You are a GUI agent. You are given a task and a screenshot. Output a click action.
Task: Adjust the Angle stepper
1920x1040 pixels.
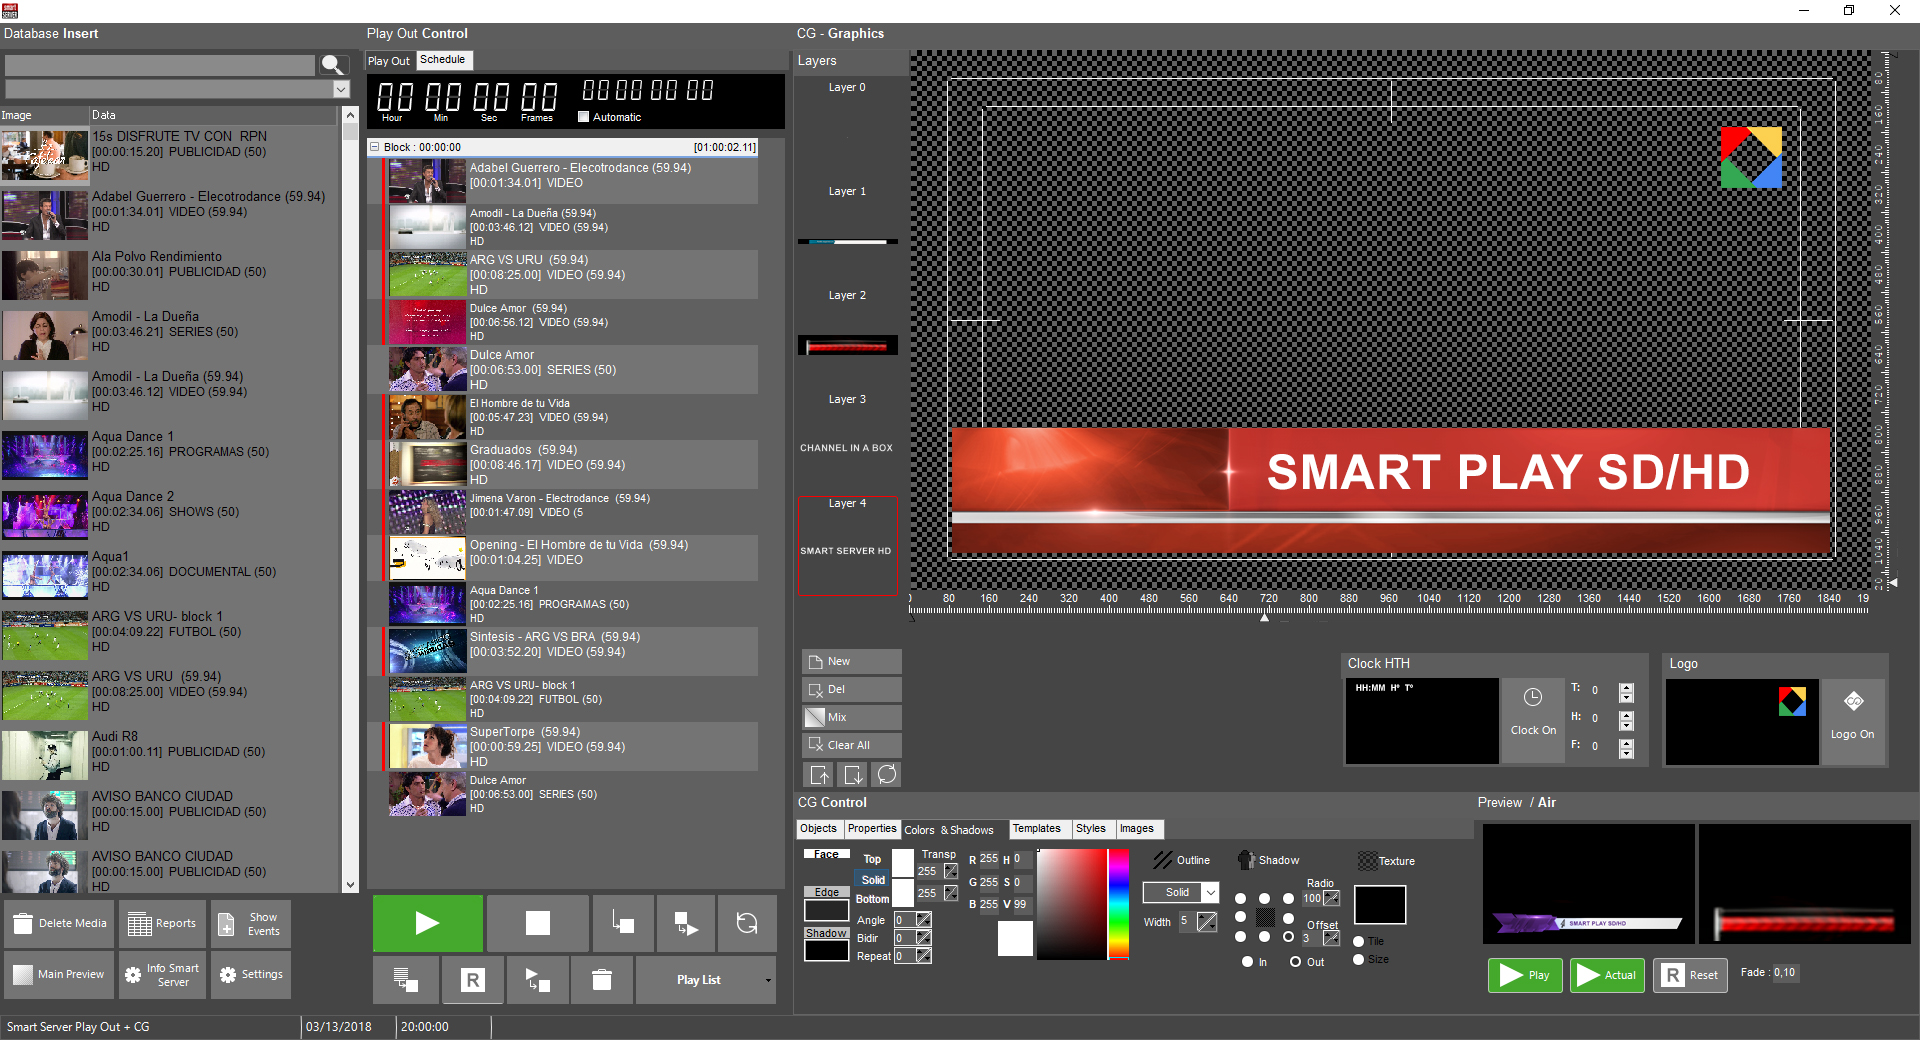pyautogui.click(x=924, y=920)
